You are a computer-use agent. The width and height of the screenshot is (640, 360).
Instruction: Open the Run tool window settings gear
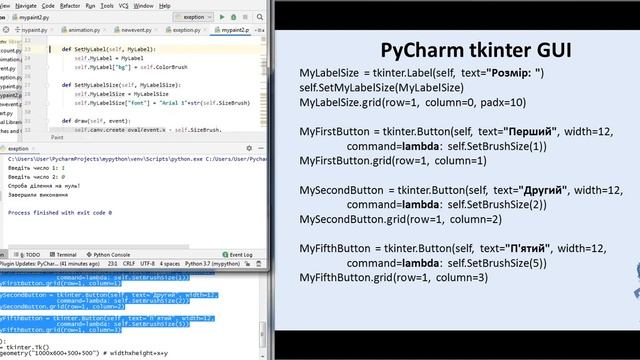[x=249, y=148]
